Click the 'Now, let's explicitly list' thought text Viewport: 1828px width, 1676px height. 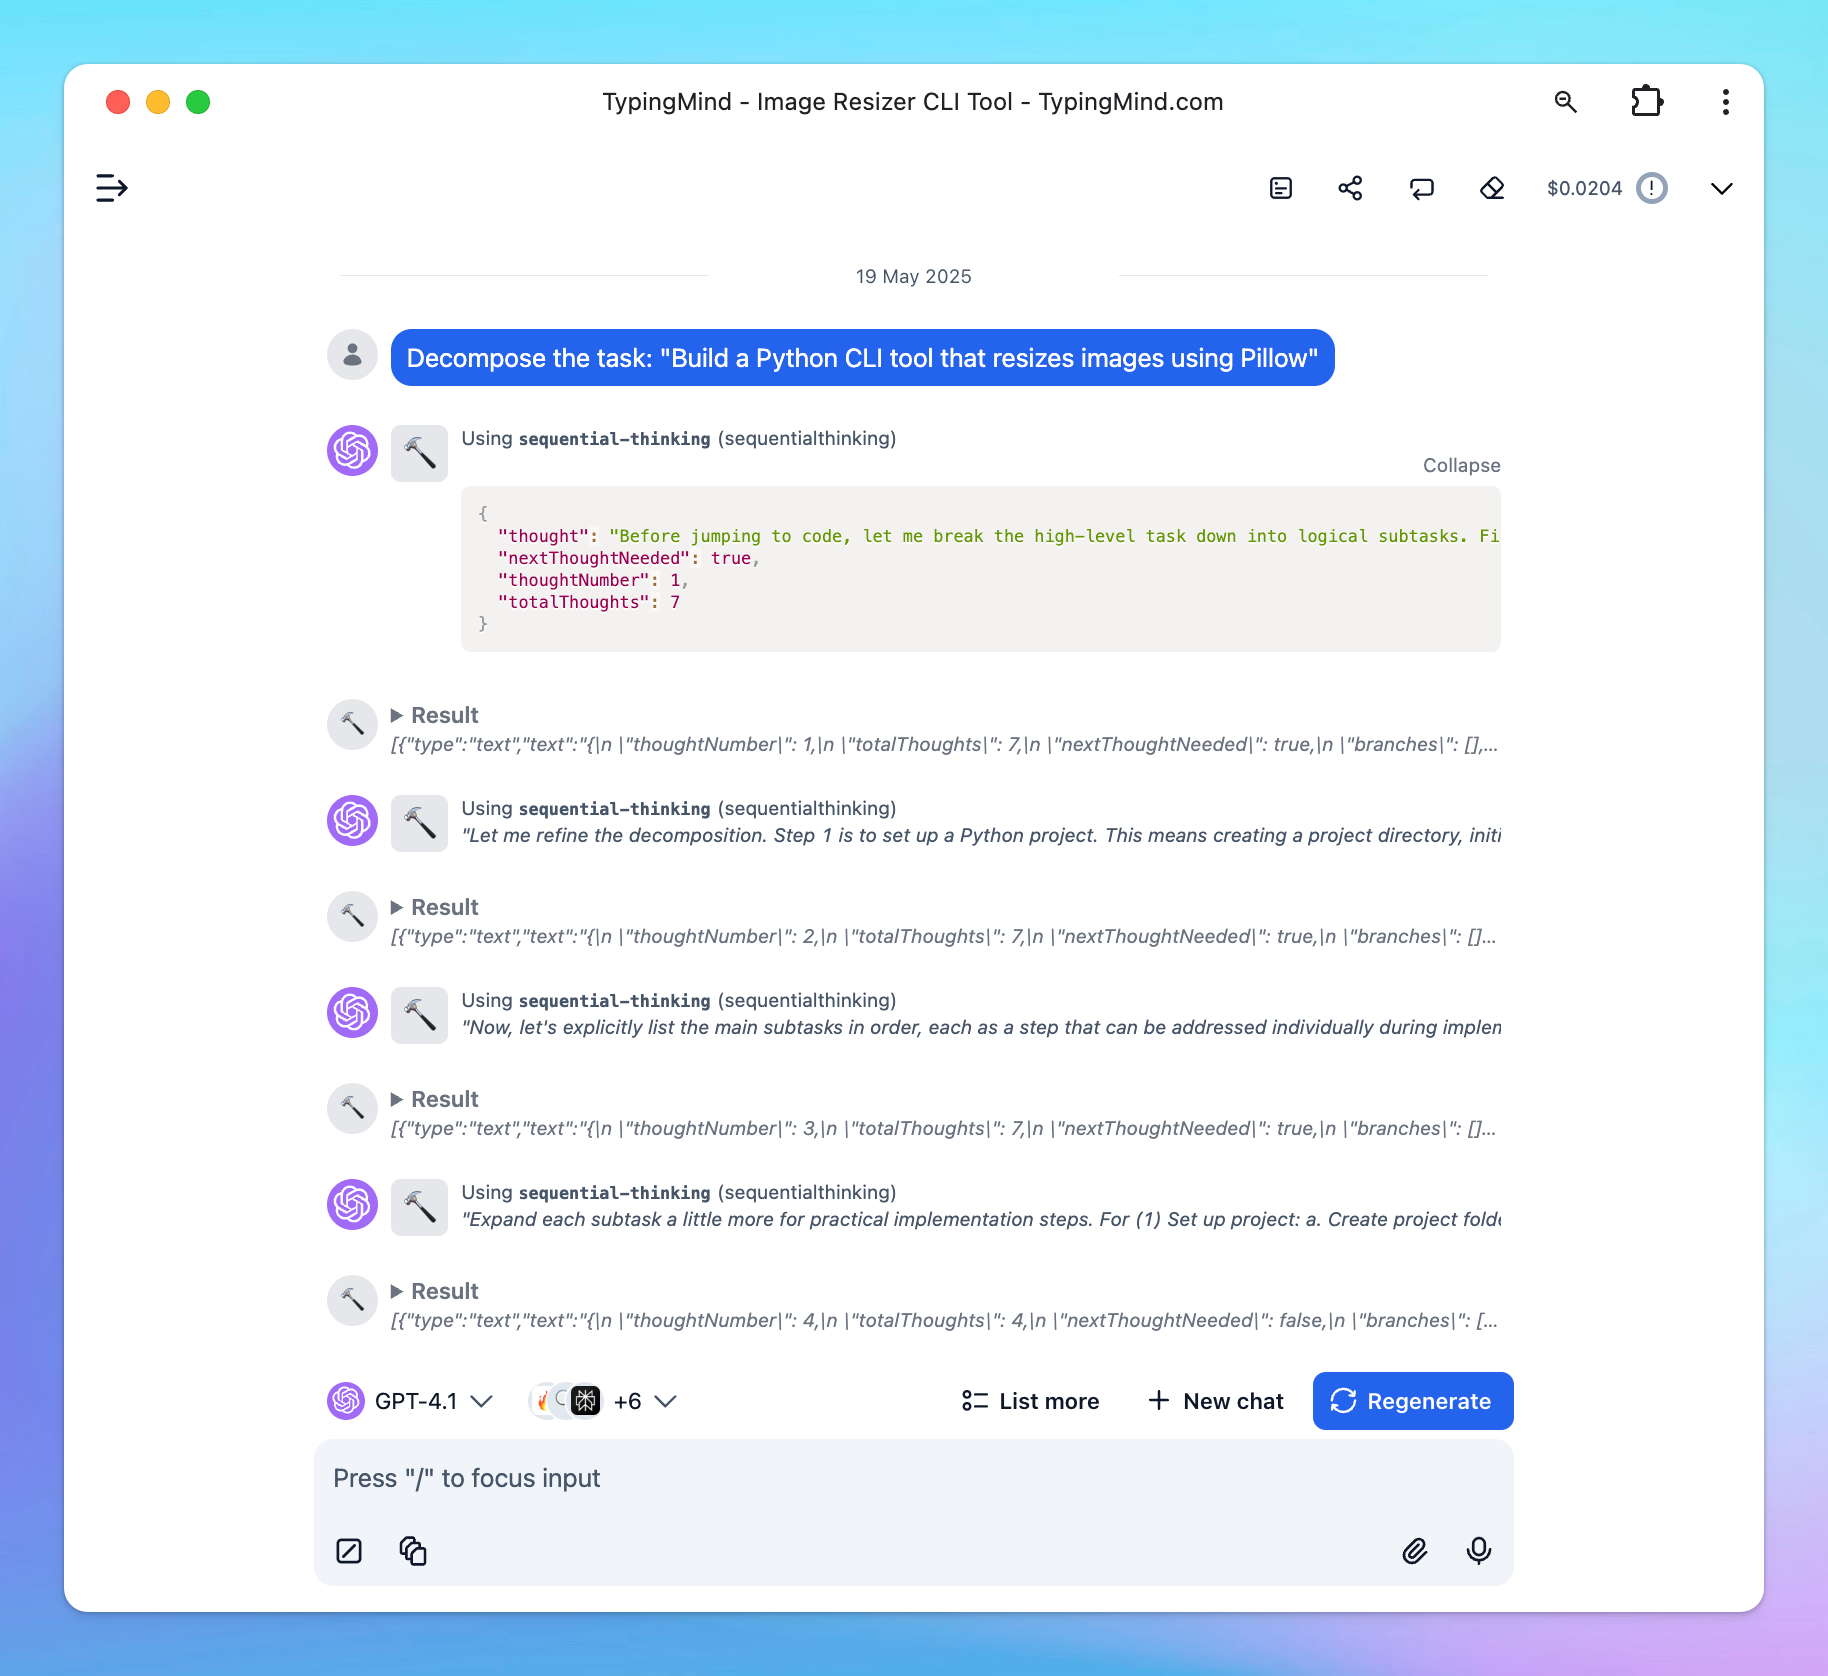(x=981, y=1028)
